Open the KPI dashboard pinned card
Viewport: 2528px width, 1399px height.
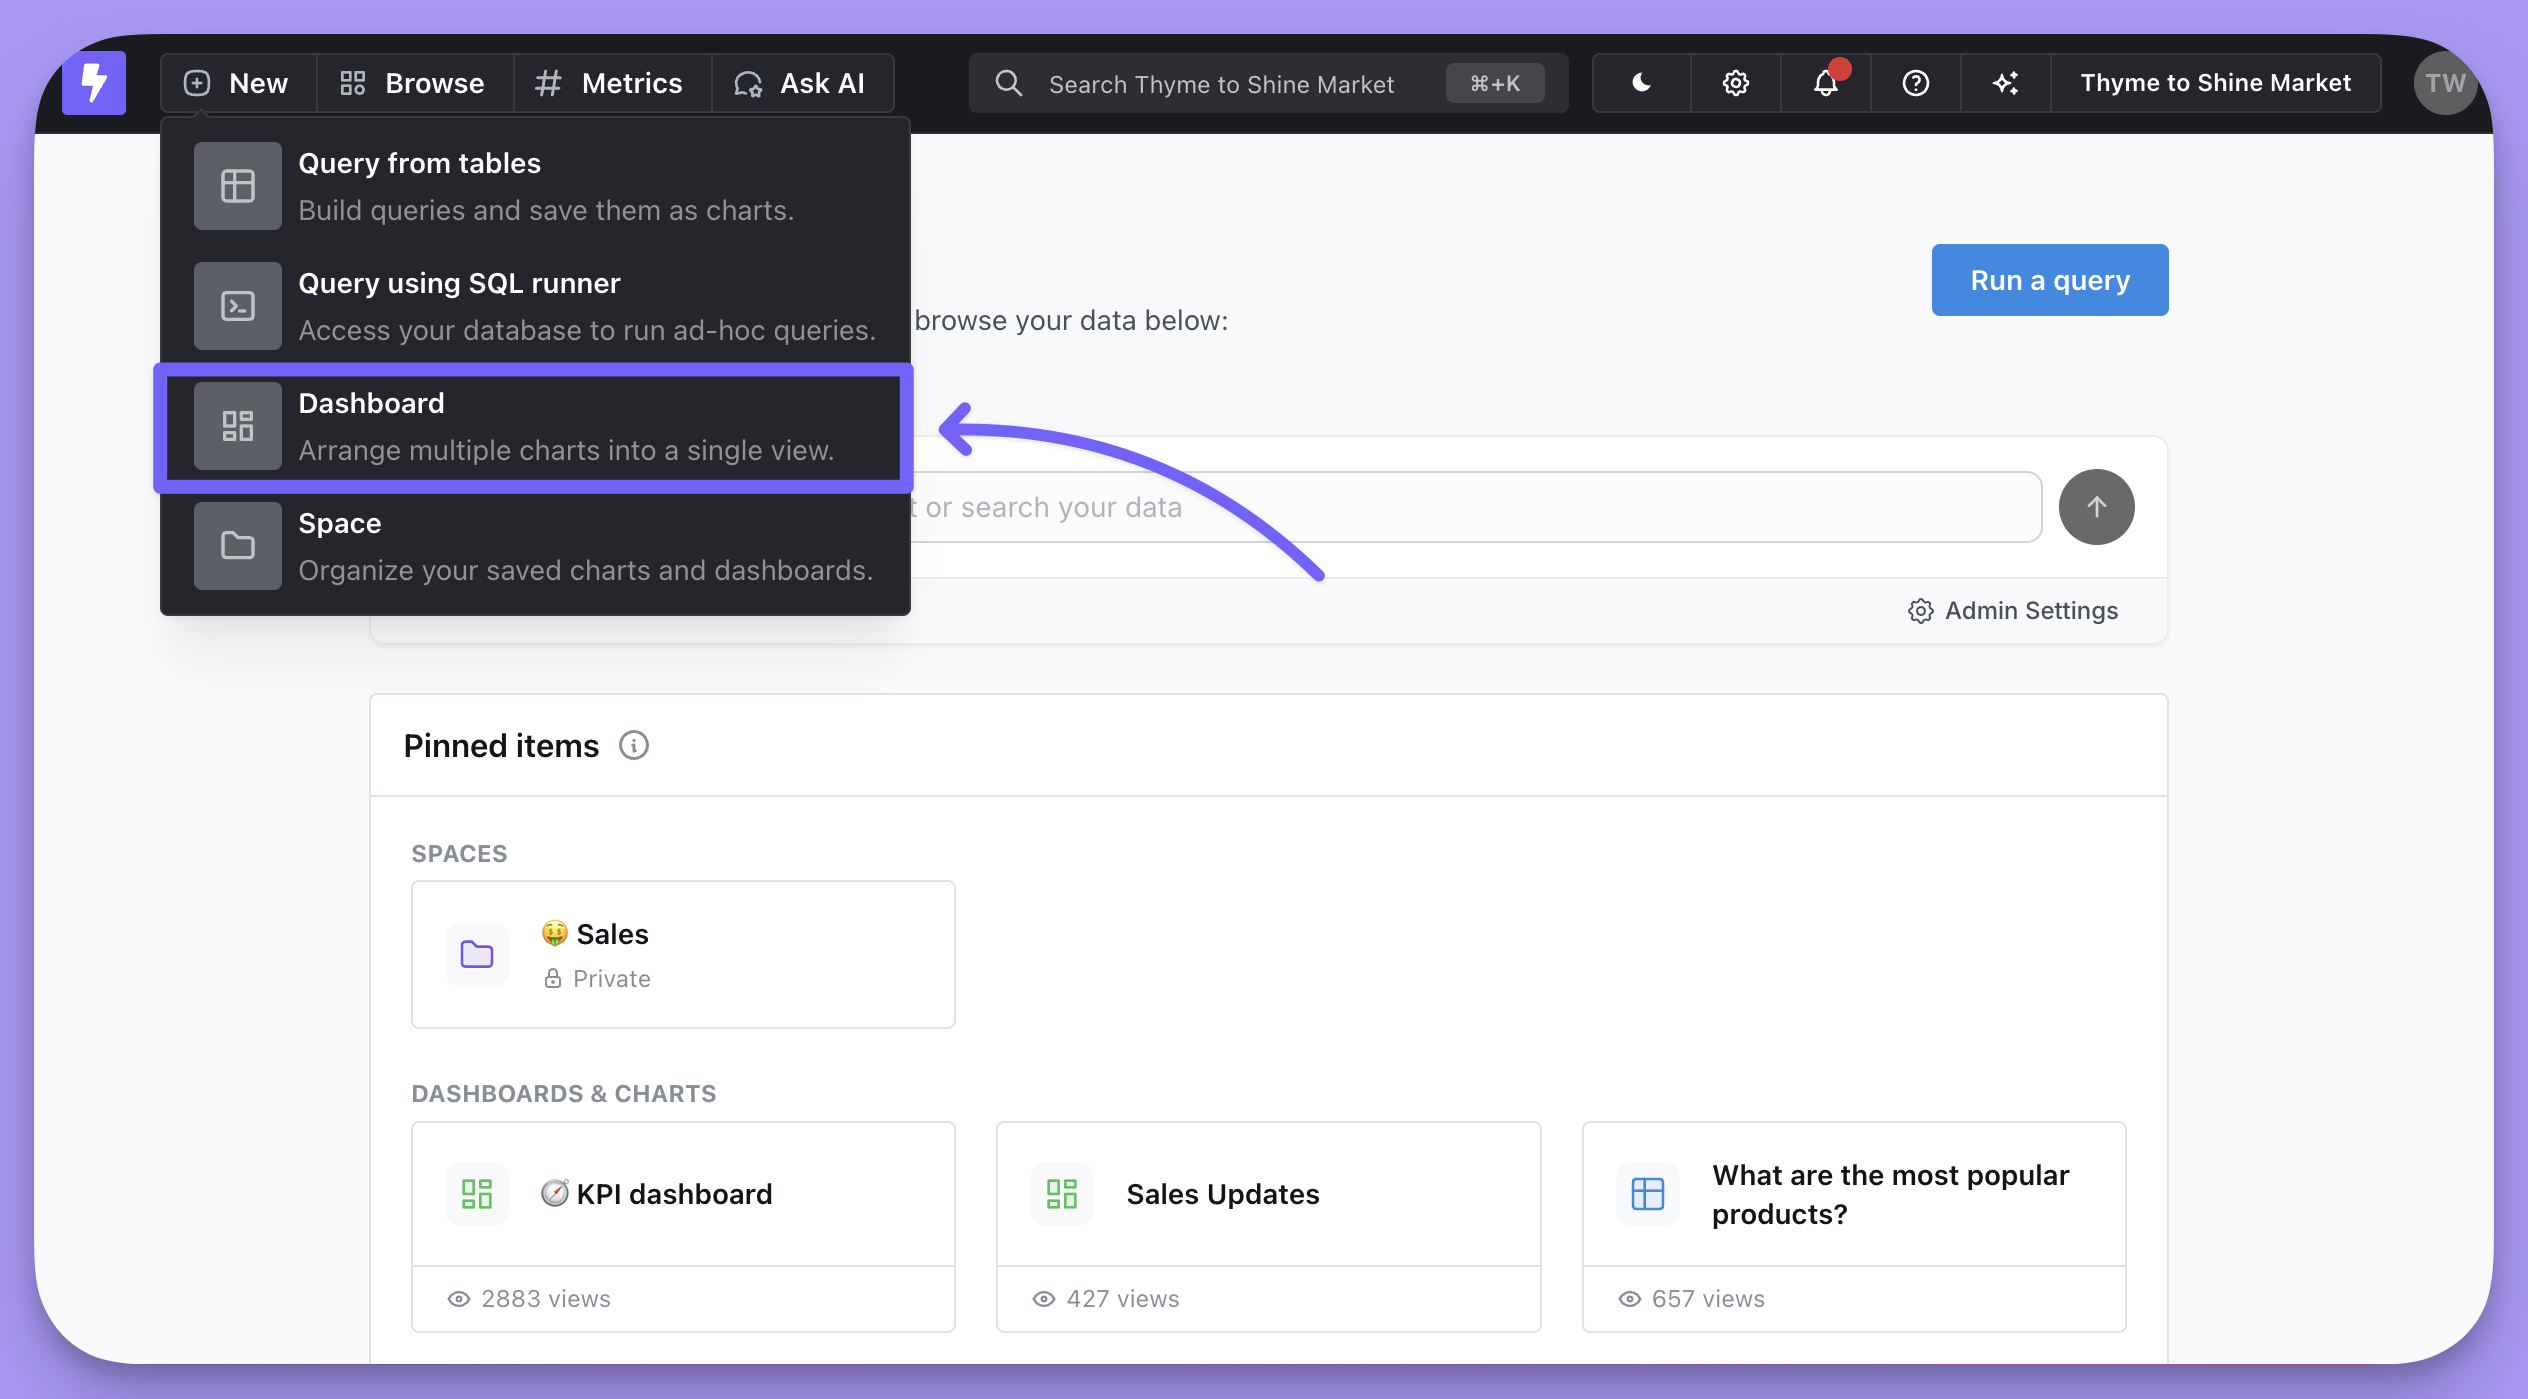click(x=683, y=1194)
